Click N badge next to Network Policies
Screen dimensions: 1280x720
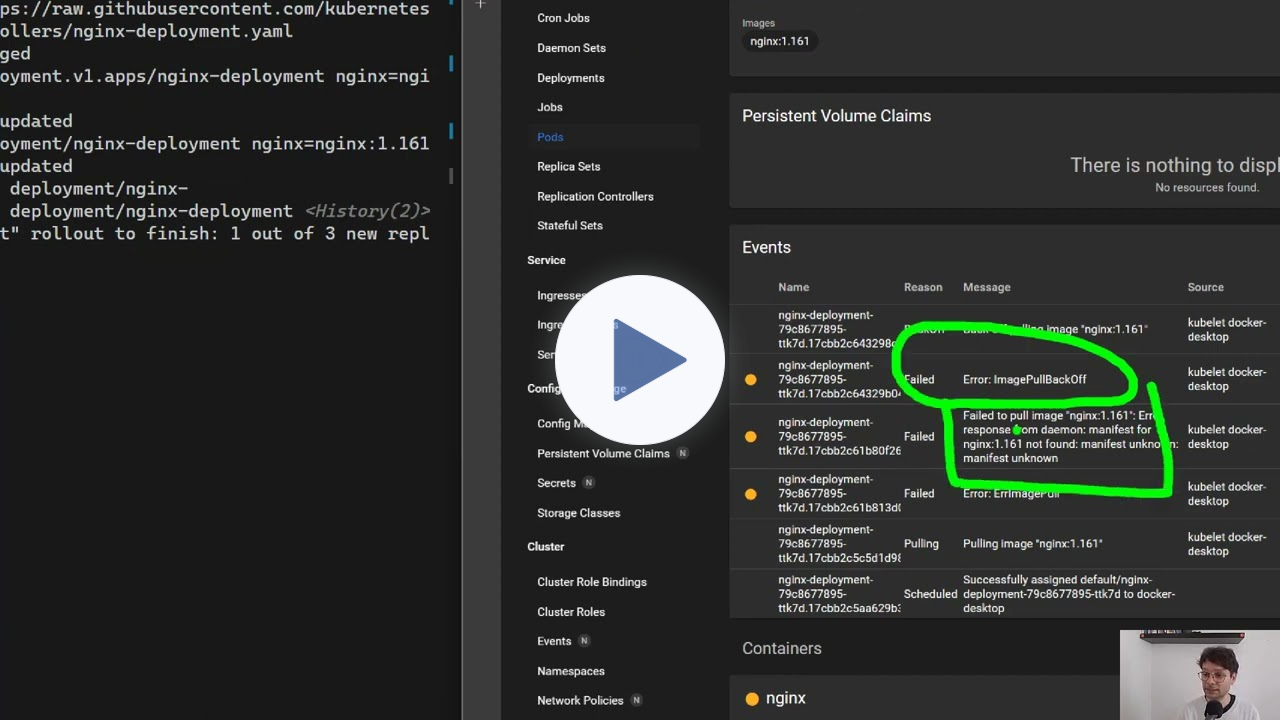click(637, 701)
